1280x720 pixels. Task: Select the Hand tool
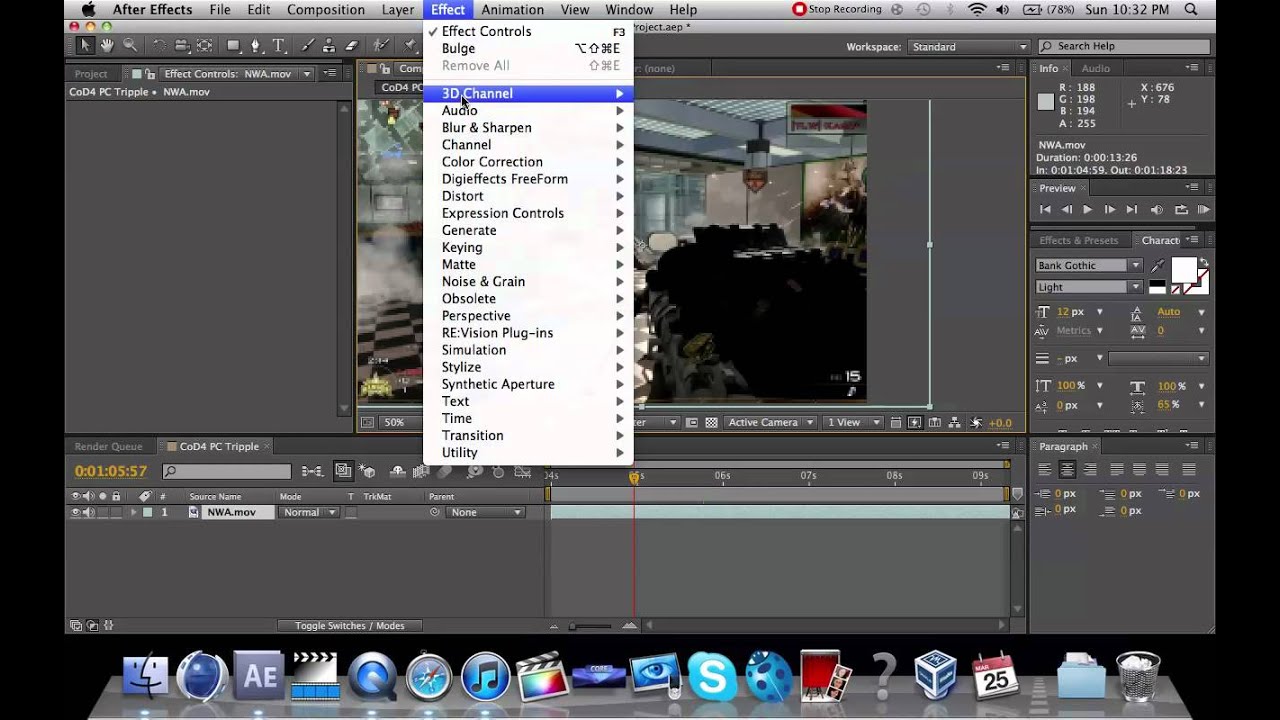coord(107,46)
